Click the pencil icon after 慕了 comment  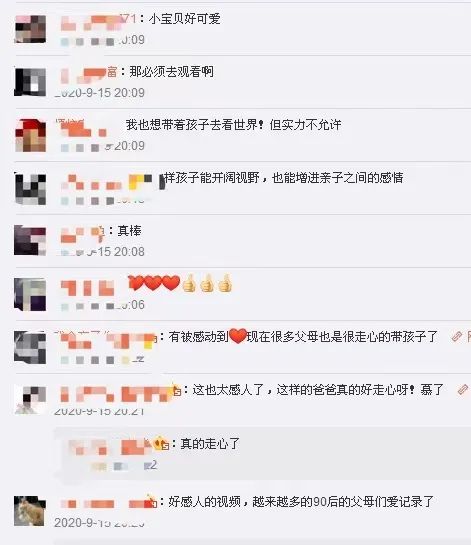tap(463, 390)
